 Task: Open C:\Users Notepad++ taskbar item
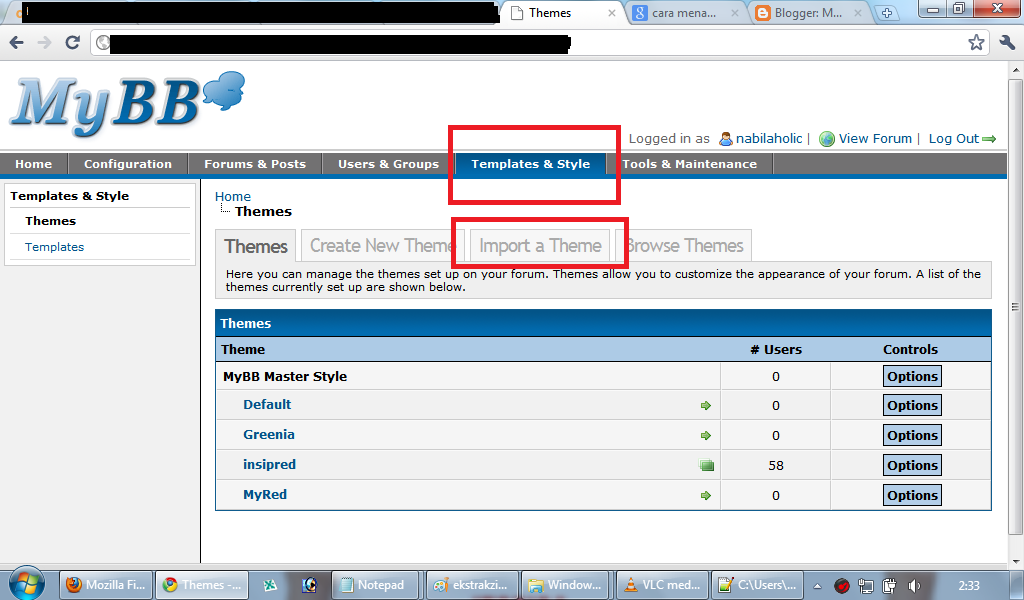coord(758,585)
